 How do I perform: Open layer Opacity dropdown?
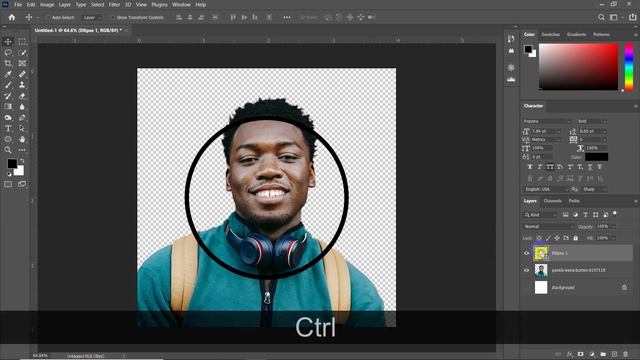[x=613, y=227]
